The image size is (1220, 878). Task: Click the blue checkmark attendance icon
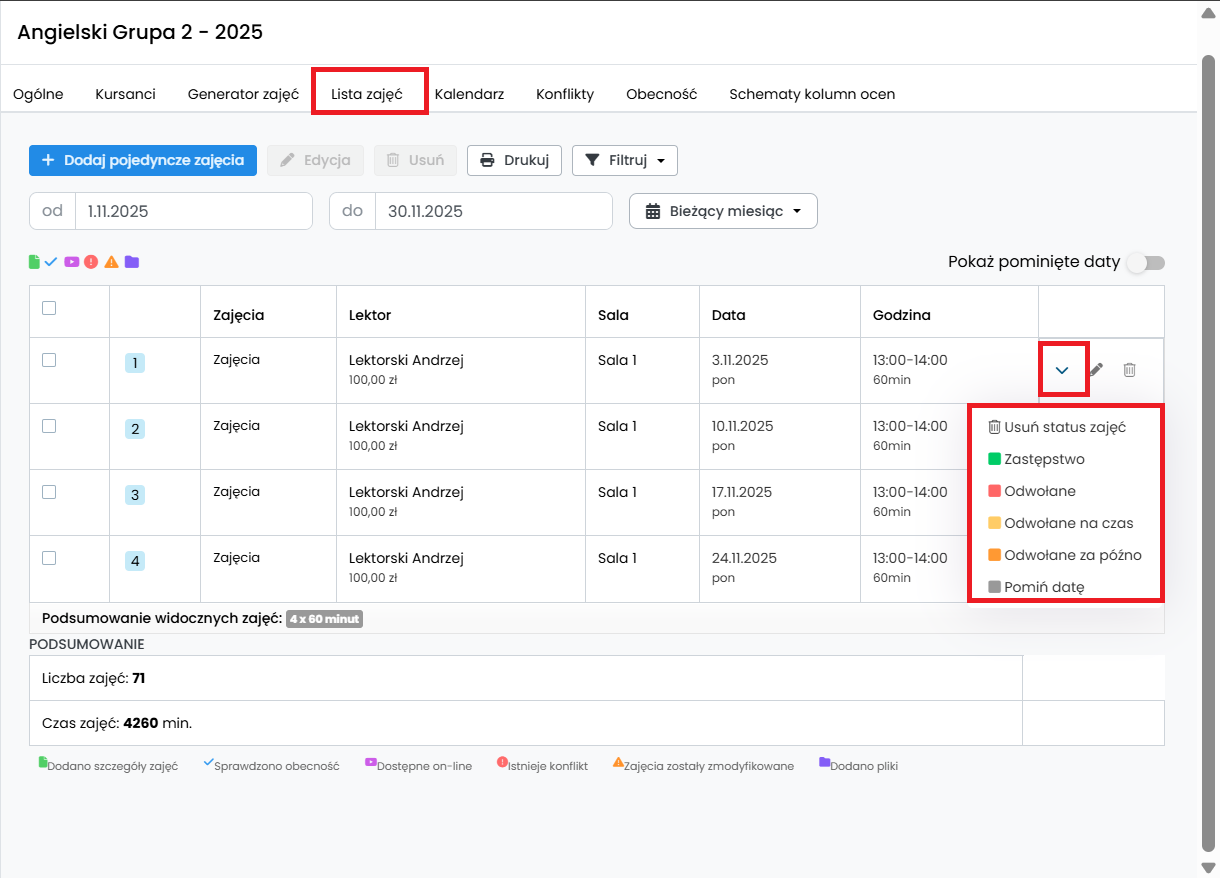point(51,262)
